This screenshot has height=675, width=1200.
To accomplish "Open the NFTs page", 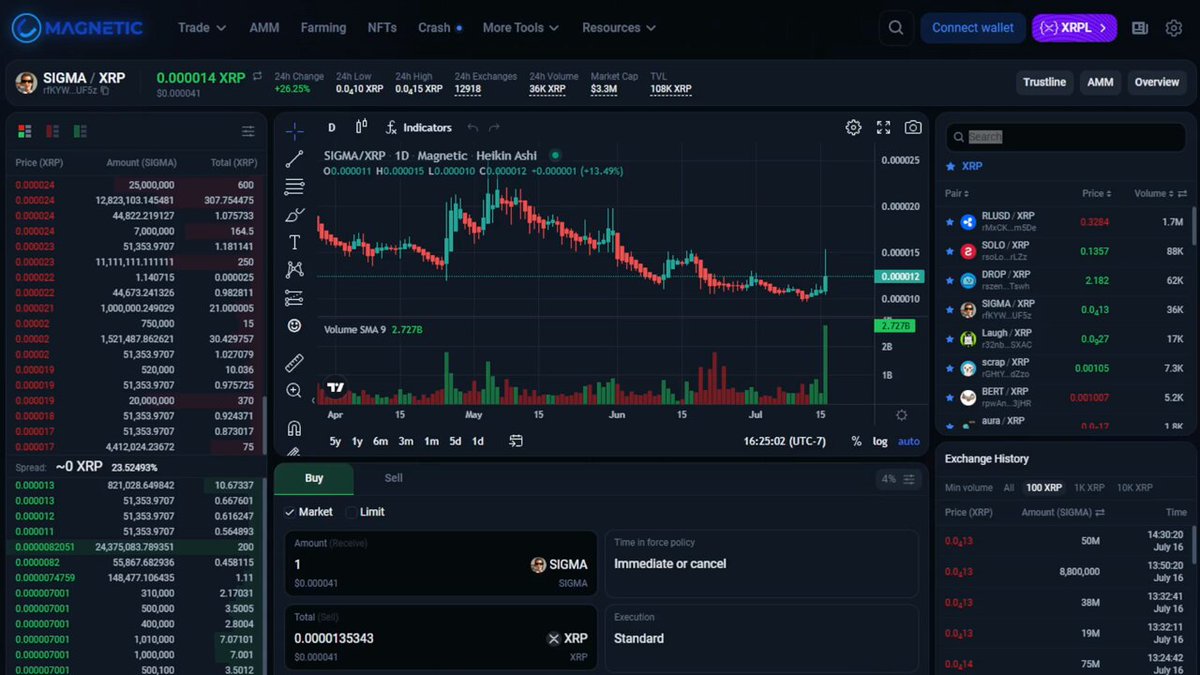I will click(x=382, y=28).
